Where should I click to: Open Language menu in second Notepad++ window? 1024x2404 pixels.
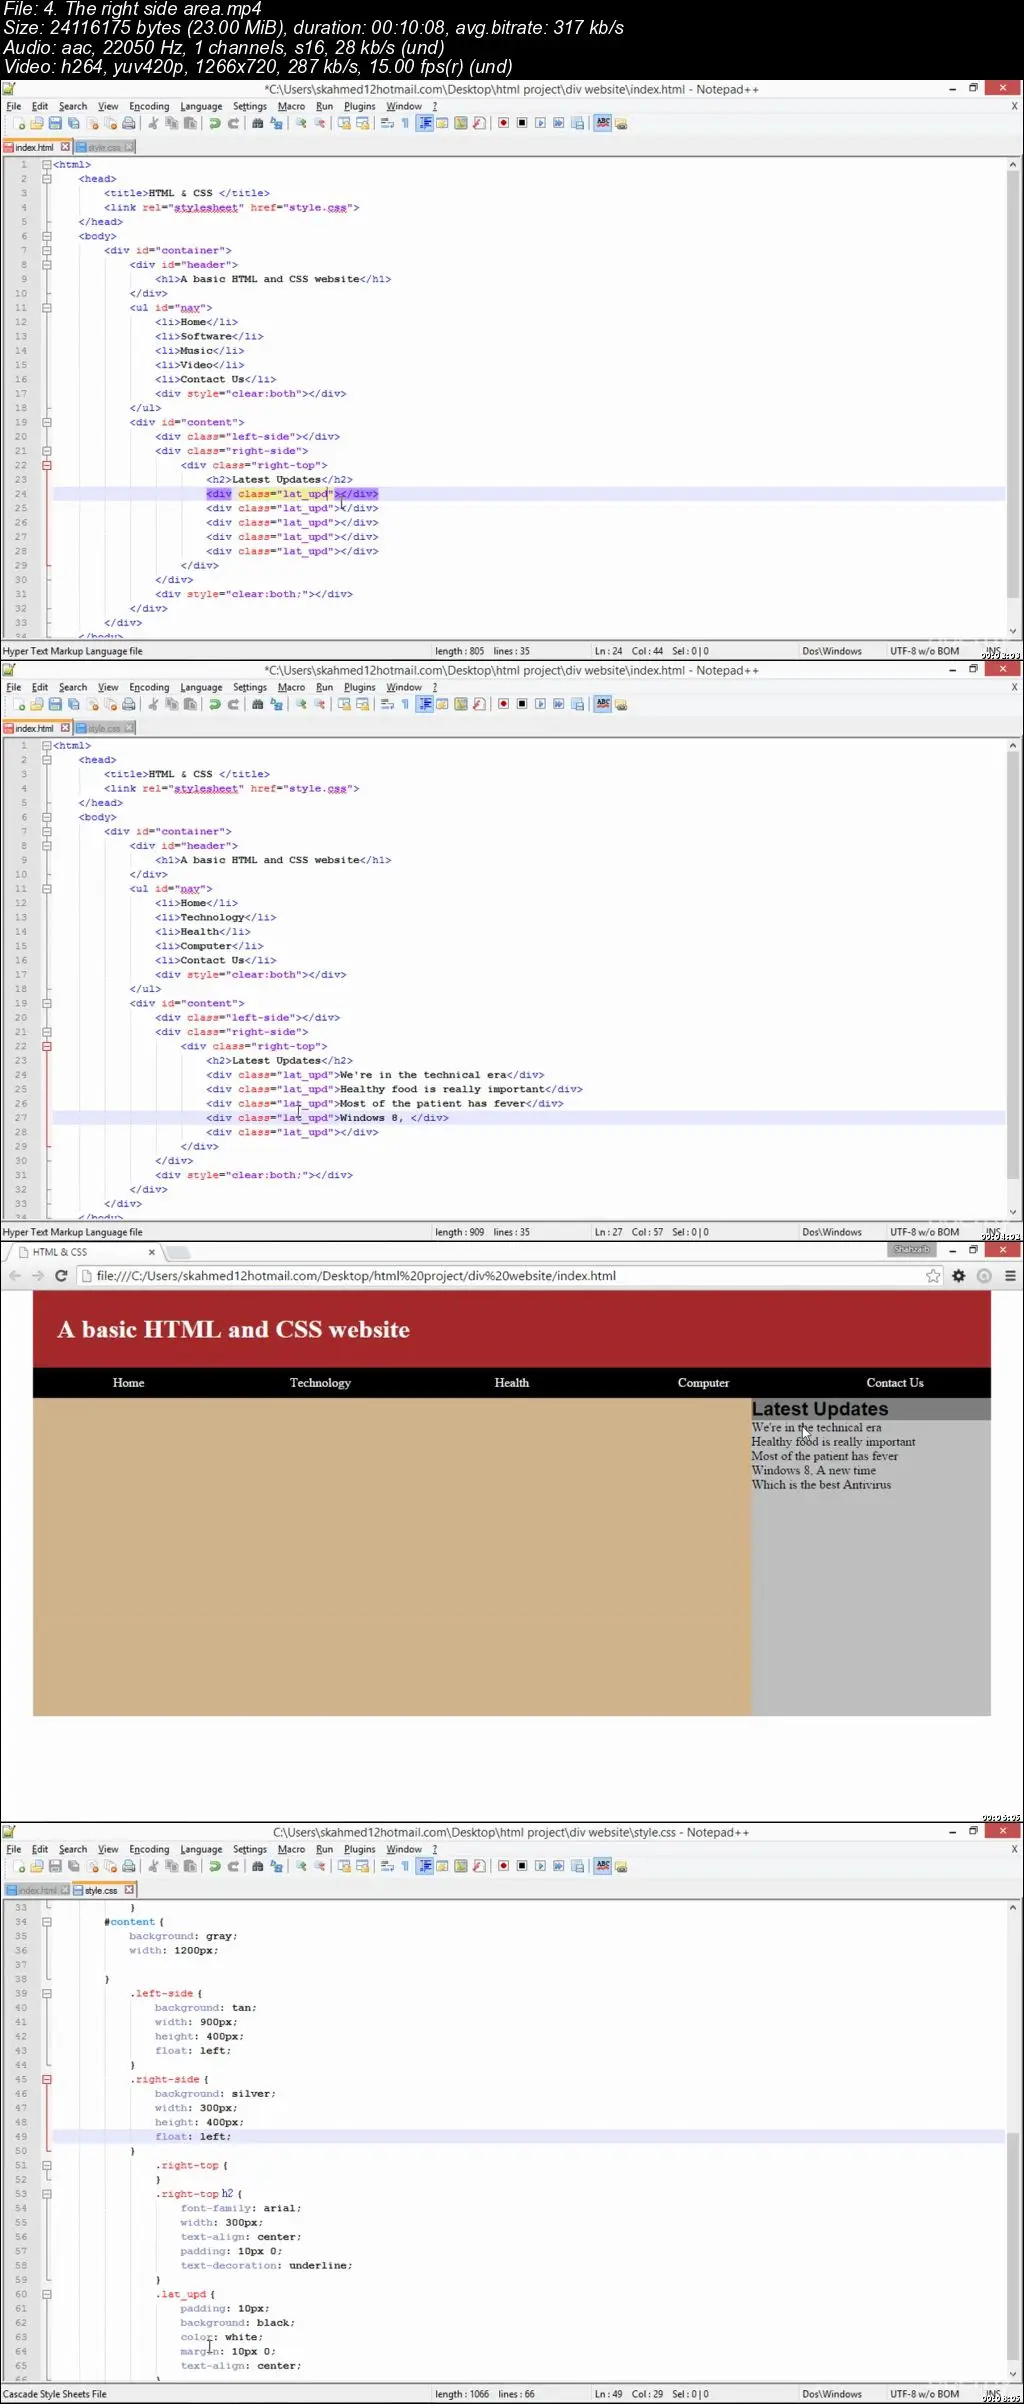tap(201, 688)
